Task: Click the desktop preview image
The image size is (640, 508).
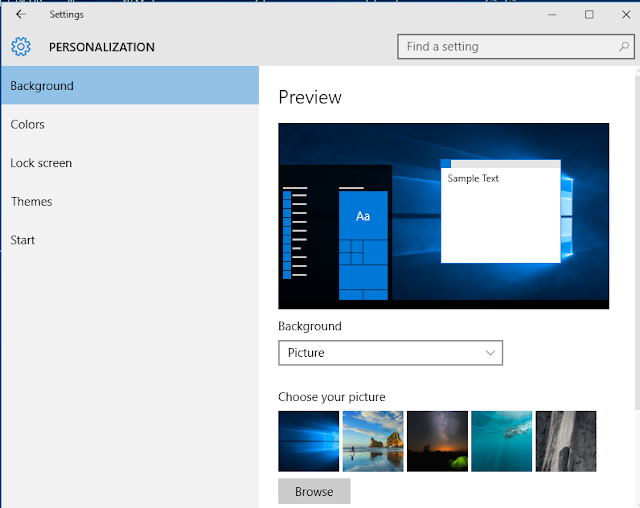Action: click(444, 216)
